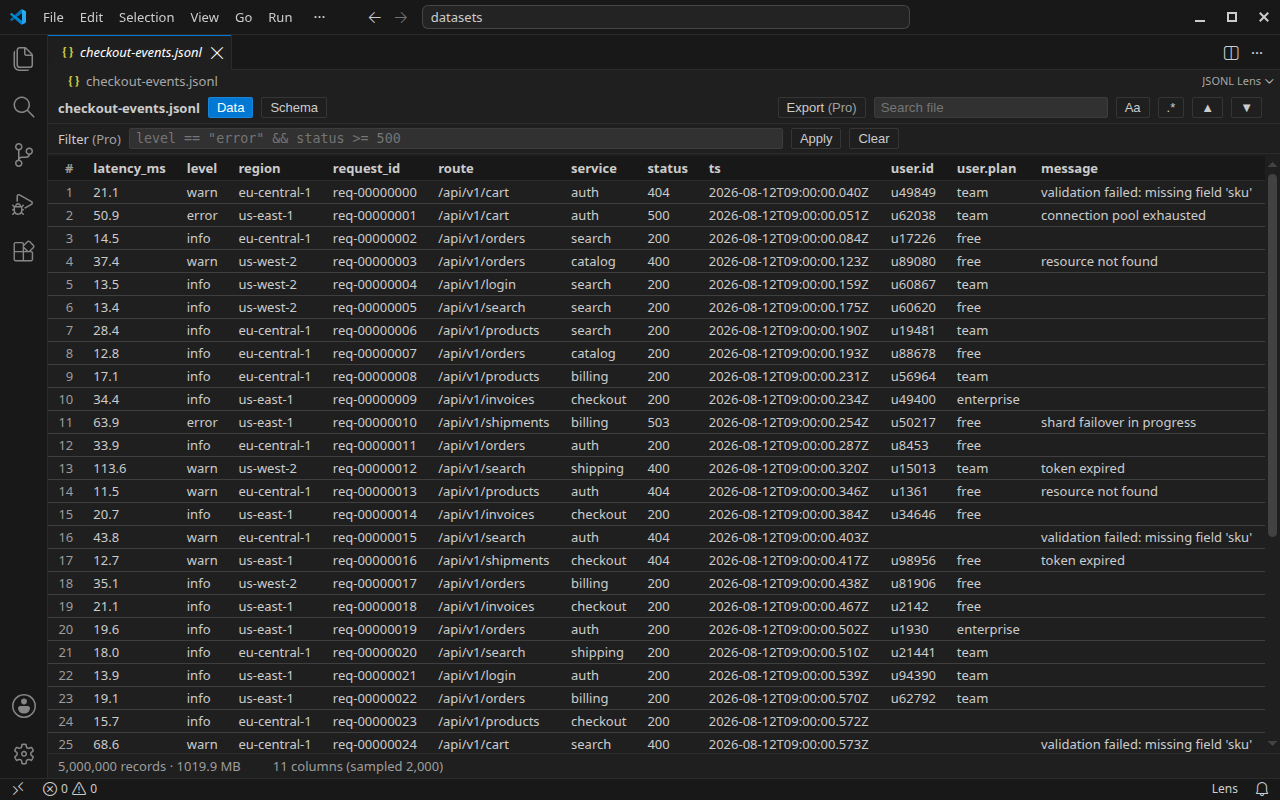Viewport: 1280px width, 800px height.
Task: Close the checkout-events.jsonl tab
Action: pos(217,53)
